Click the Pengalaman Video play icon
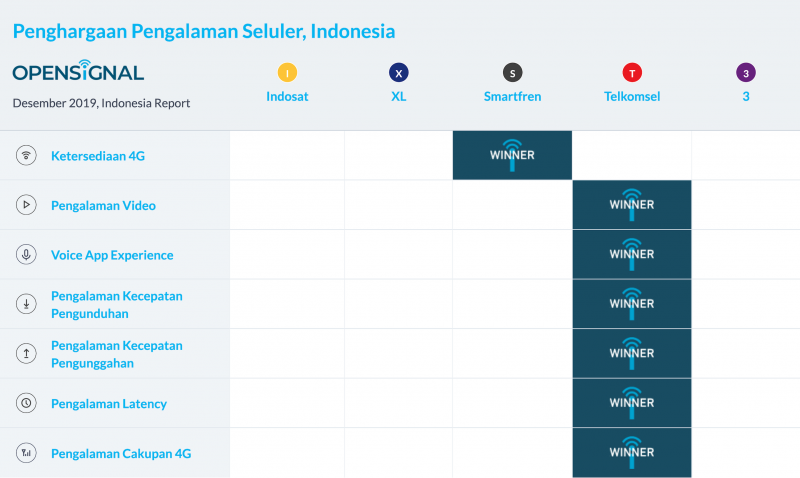This screenshot has width=800, height=478. (x=26, y=205)
